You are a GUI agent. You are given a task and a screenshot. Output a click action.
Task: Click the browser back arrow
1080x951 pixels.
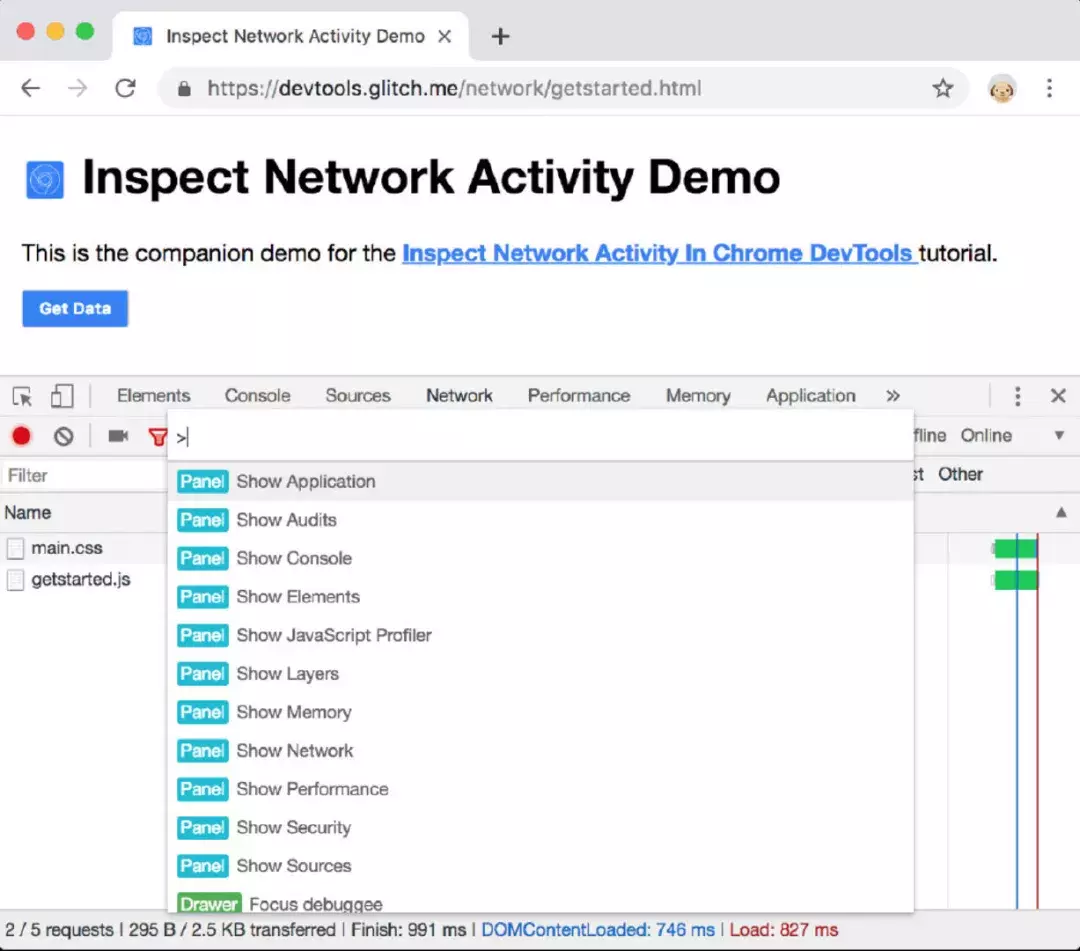click(30, 88)
